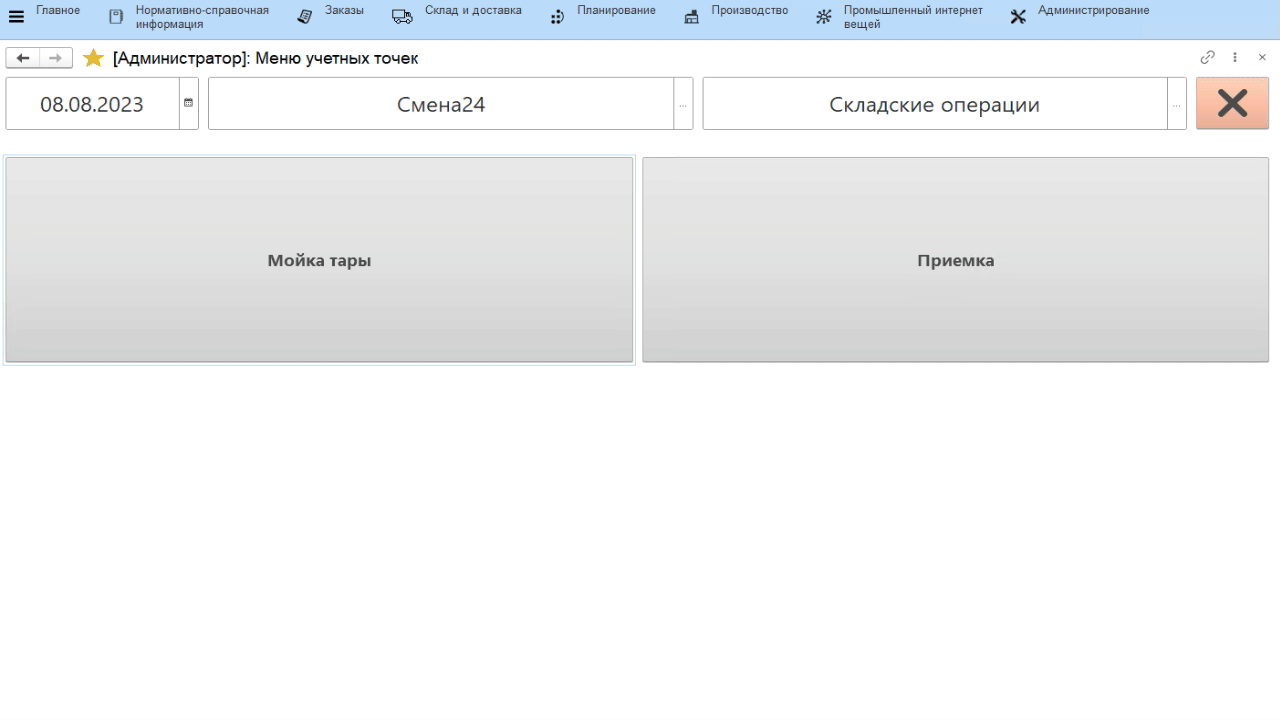The height and width of the screenshot is (720, 1280).
Task: Open Нормативно-справочная информация section
Action: click(201, 17)
